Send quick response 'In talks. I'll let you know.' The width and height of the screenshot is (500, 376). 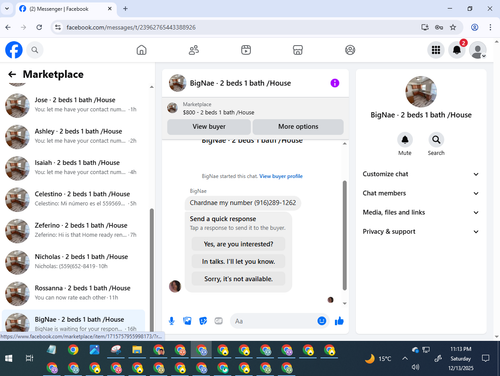[x=238, y=261]
